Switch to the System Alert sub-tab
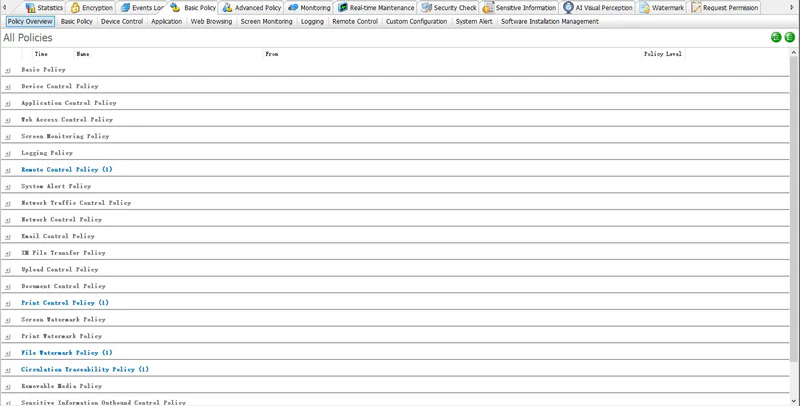The image size is (800, 406). pos(474,21)
